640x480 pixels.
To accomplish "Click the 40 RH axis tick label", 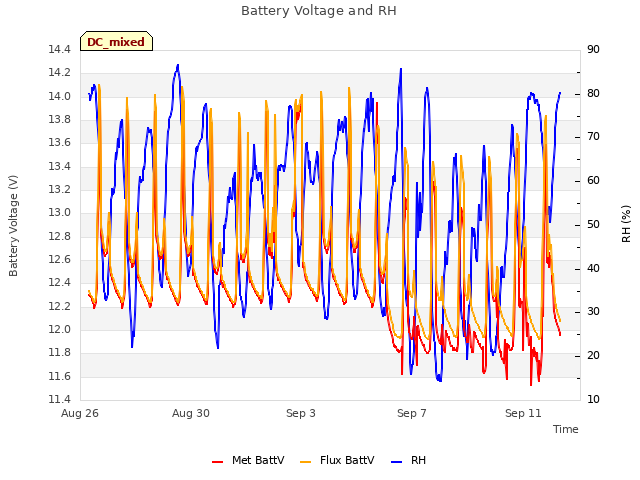I will click(593, 269).
